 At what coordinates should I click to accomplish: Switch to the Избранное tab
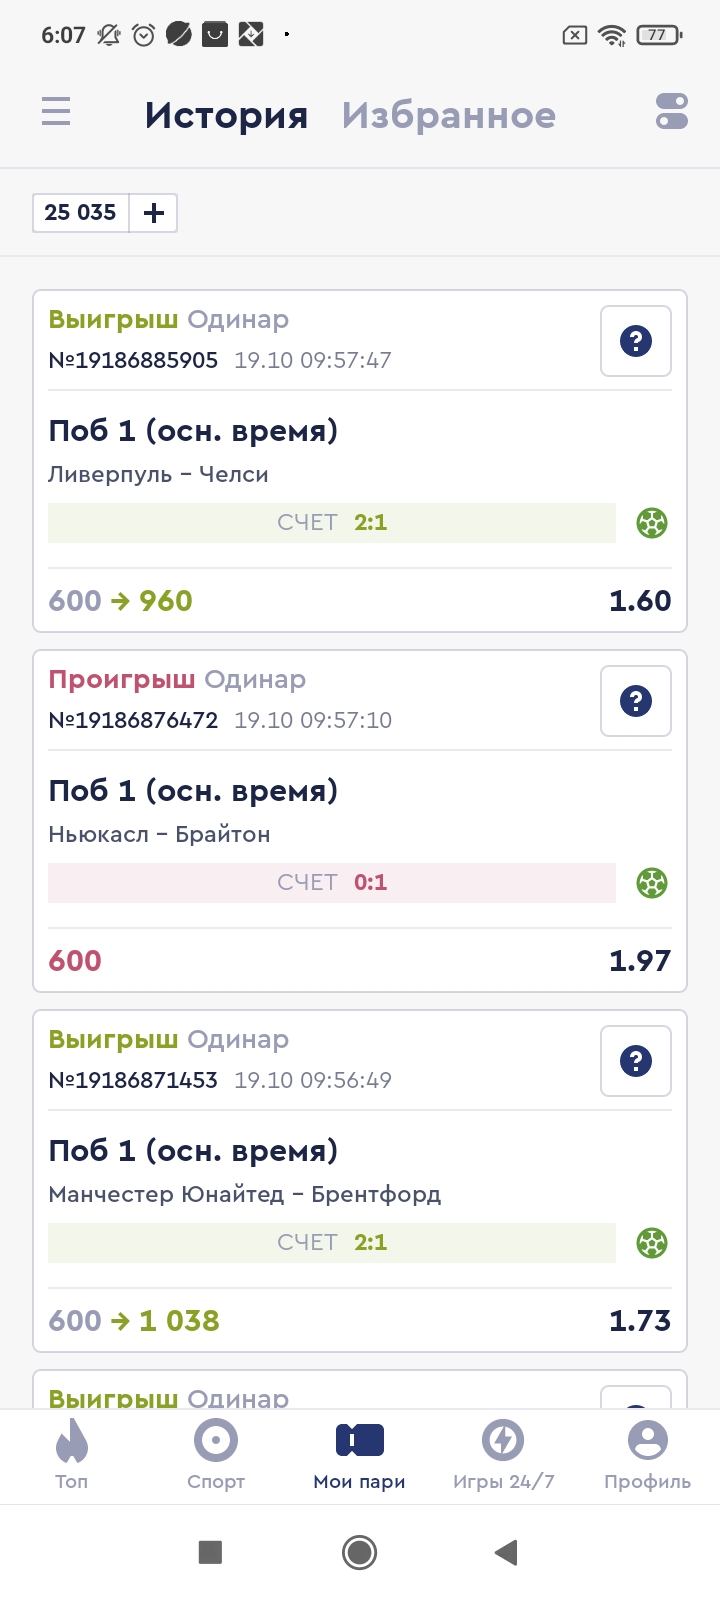448,116
